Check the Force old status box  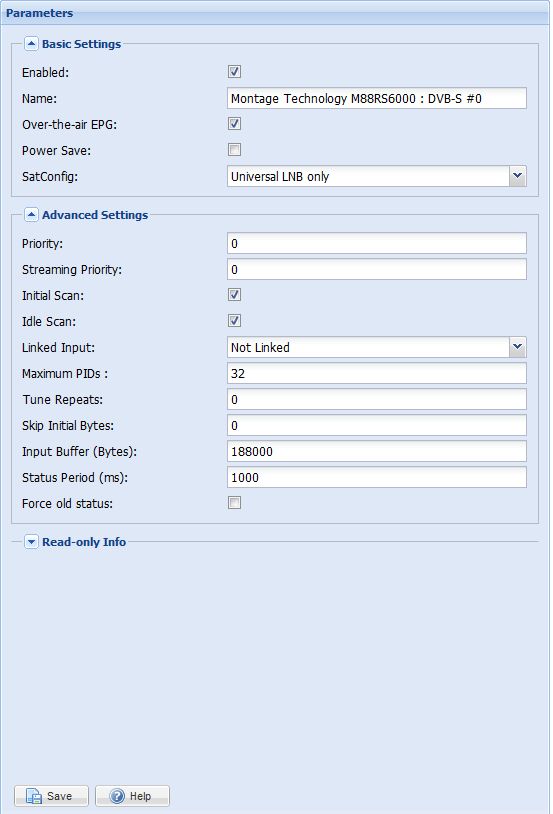234,503
